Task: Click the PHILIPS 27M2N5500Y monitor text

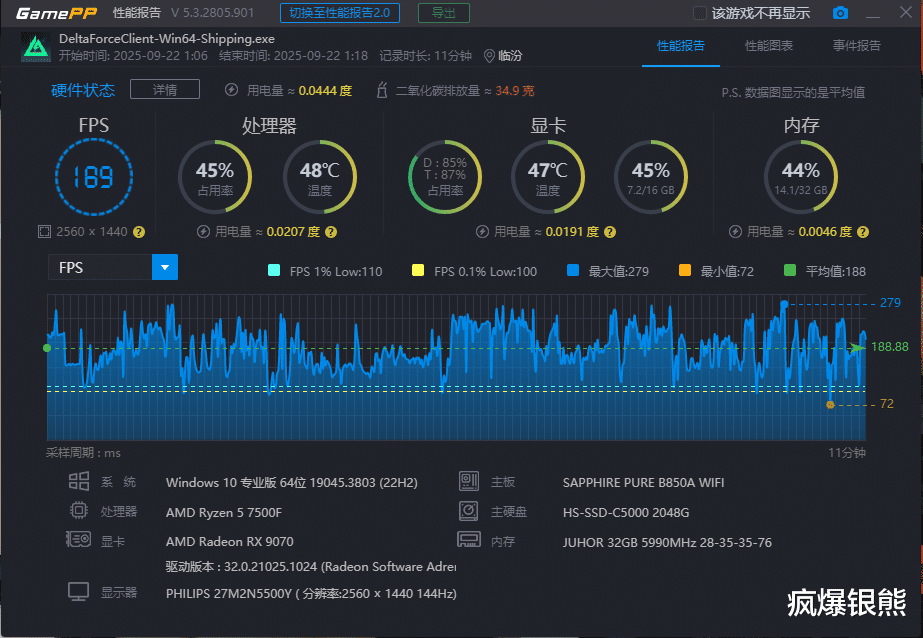Action: 311,593
